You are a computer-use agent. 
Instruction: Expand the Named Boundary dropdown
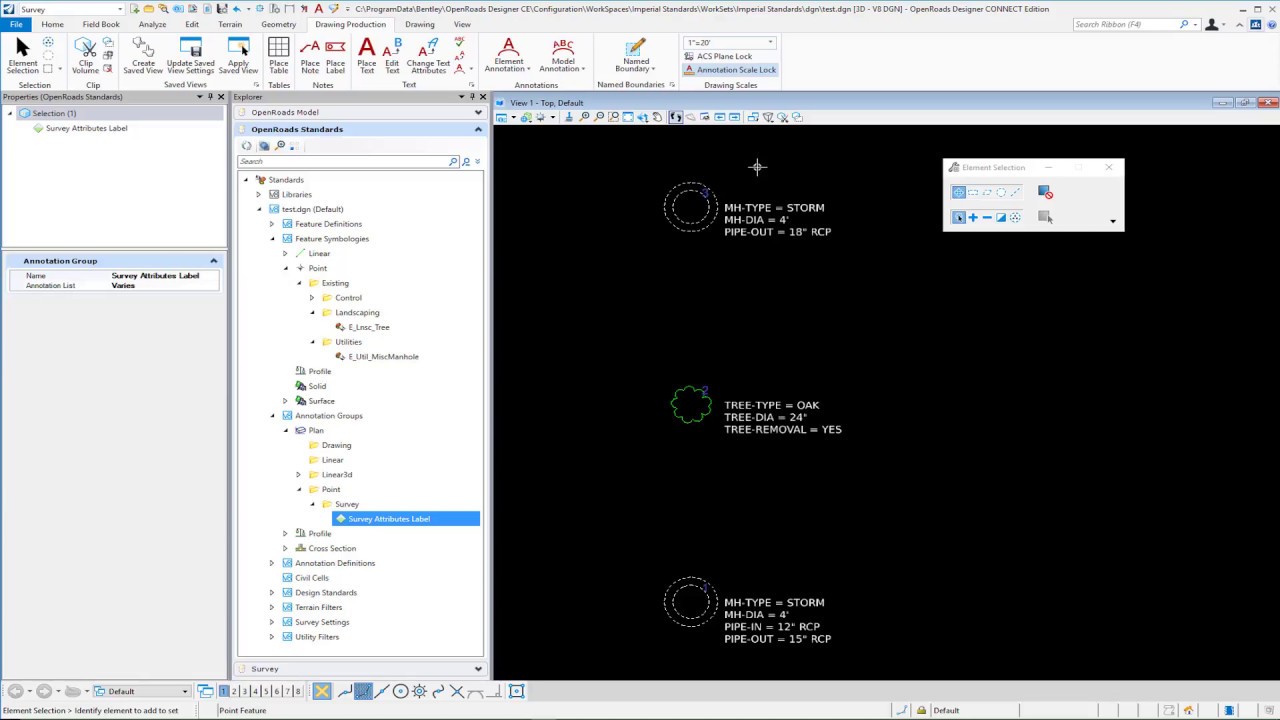click(636, 56)
